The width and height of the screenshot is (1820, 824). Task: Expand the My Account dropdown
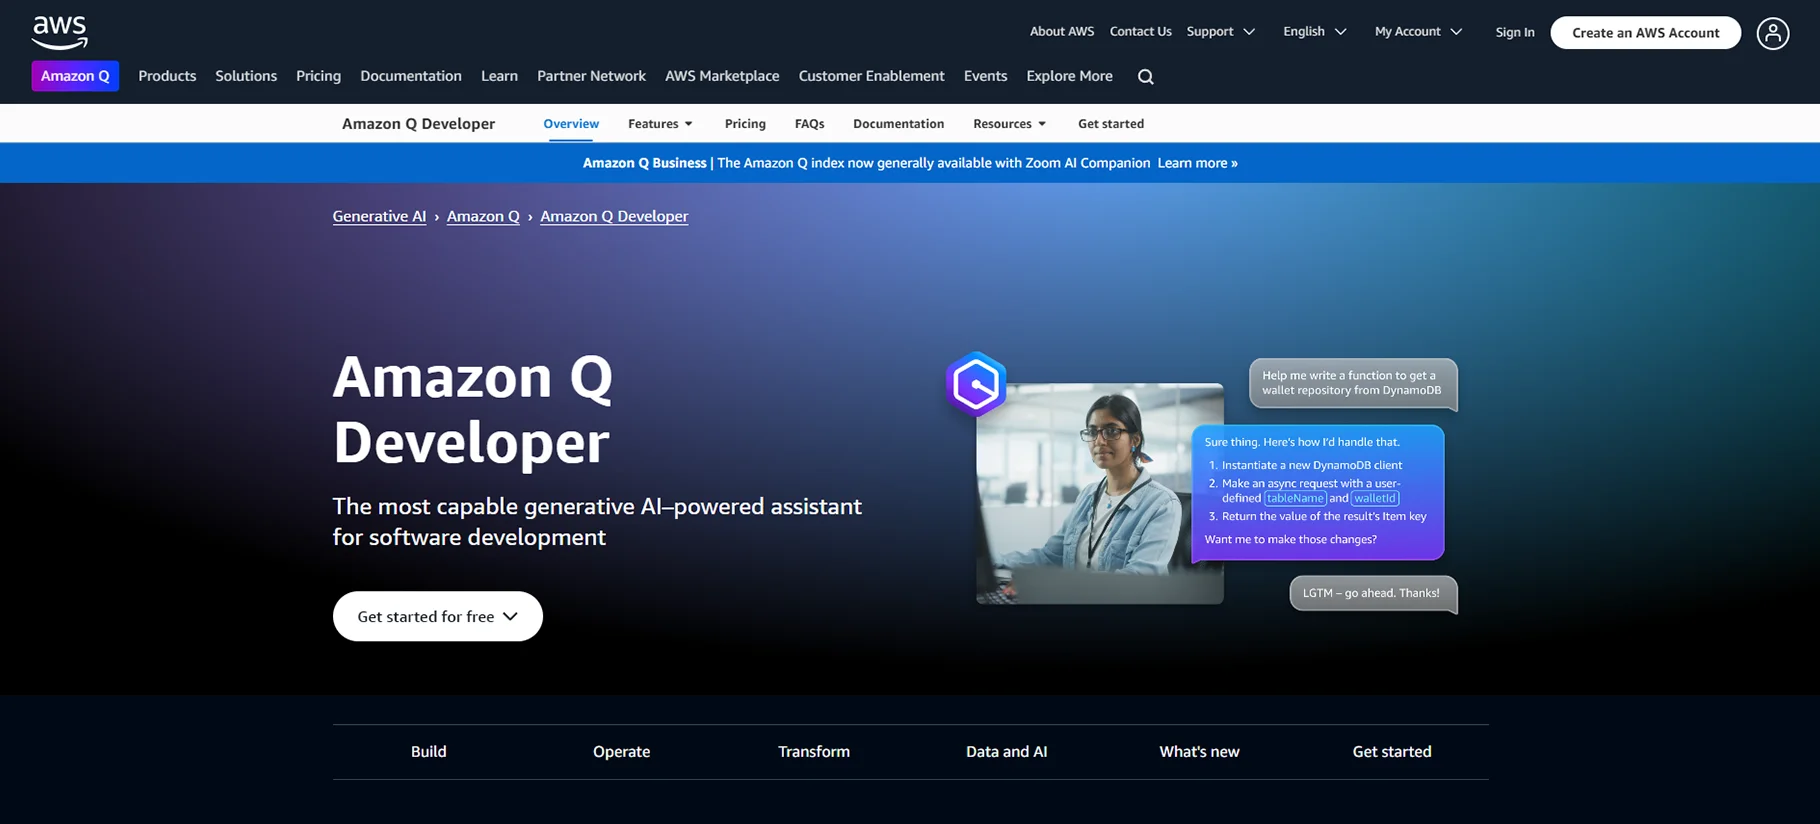[x=1418, y=32]
